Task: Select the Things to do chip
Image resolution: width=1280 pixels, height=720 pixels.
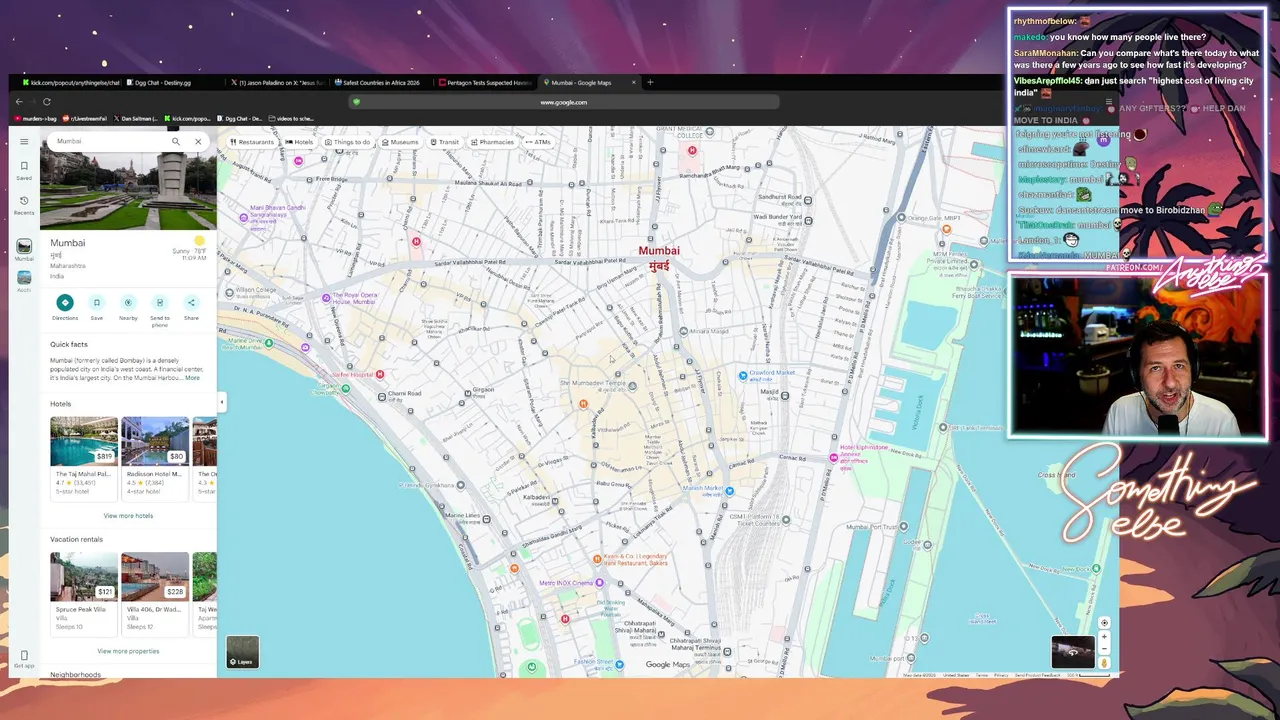Action: (x=348, y=142)
